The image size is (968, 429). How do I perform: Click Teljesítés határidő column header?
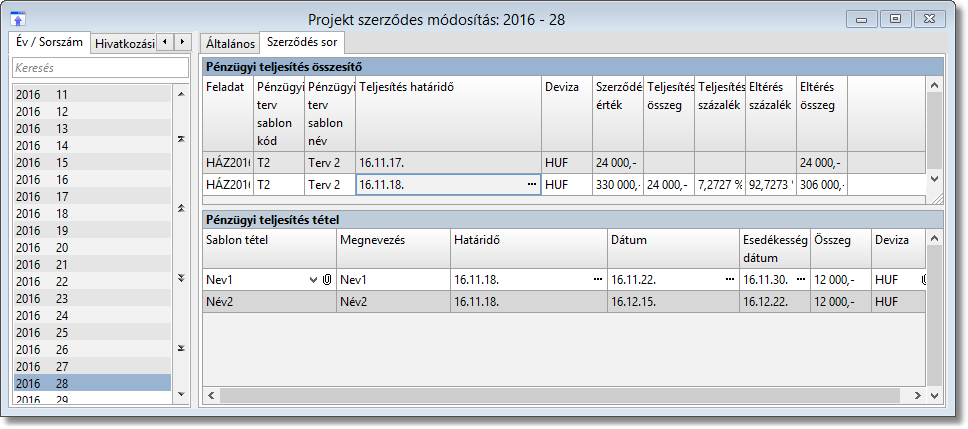449,114
